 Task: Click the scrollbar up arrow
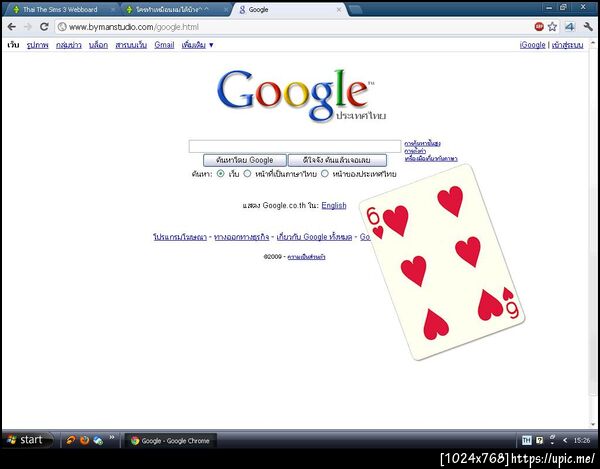tap(593, 43)
